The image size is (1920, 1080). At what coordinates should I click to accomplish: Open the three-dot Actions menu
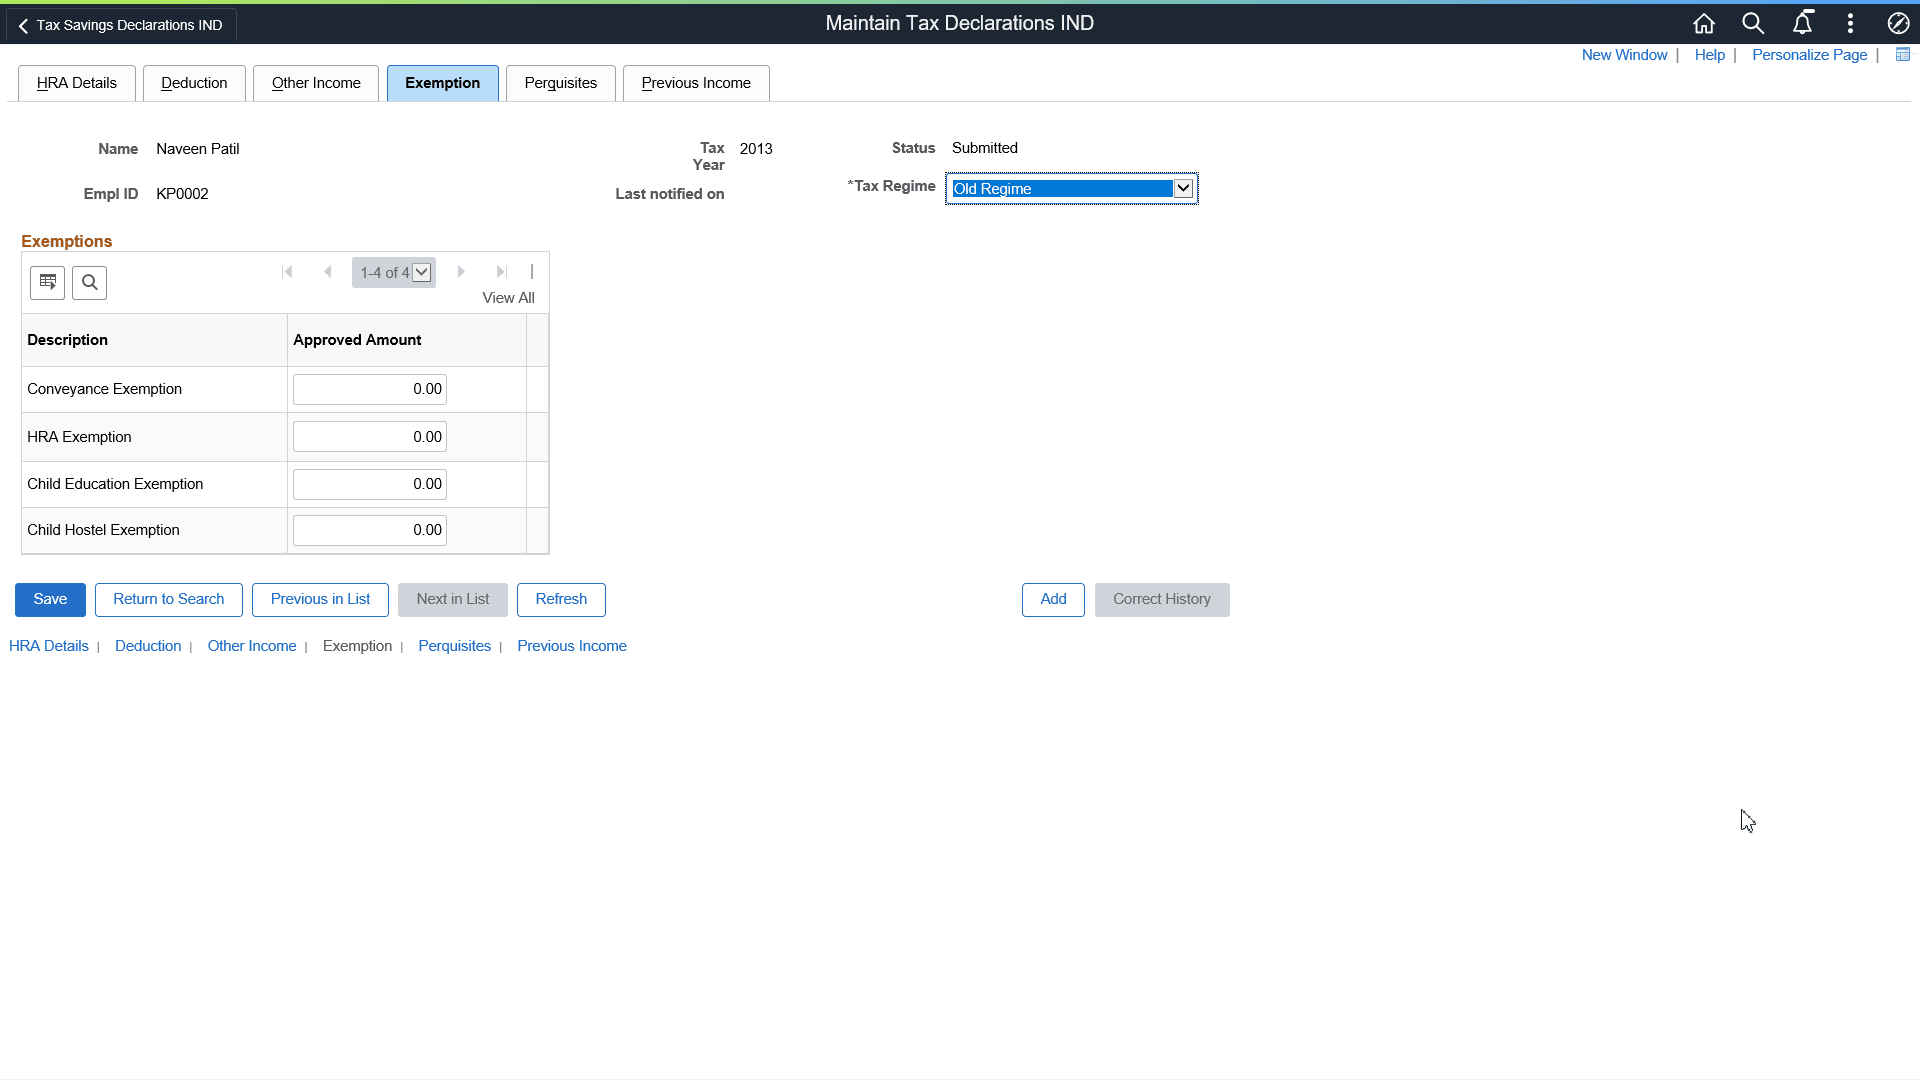click(1850, 24)
